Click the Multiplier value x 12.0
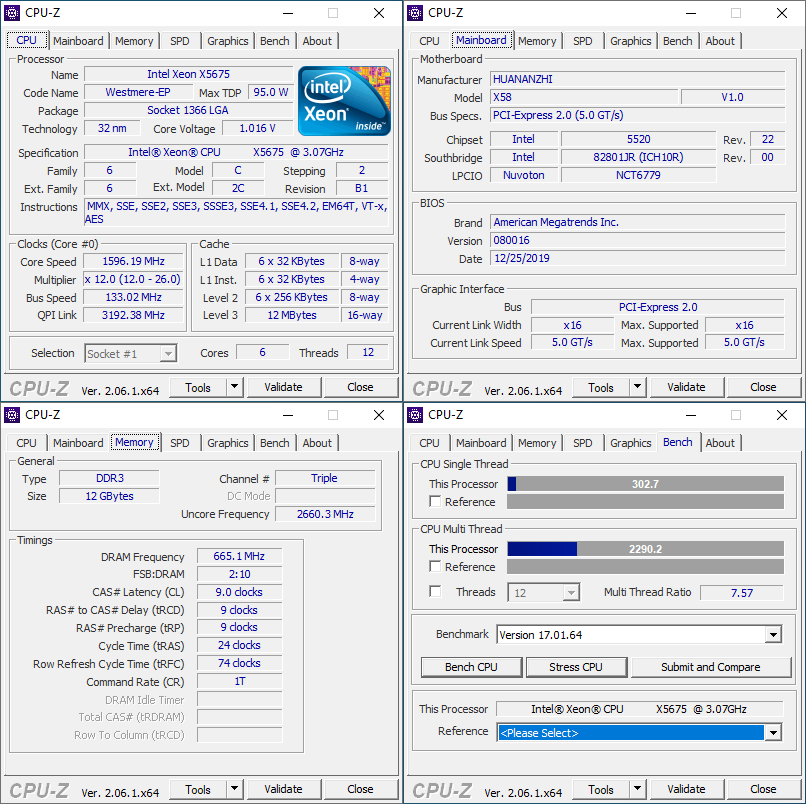 (133, 279)
